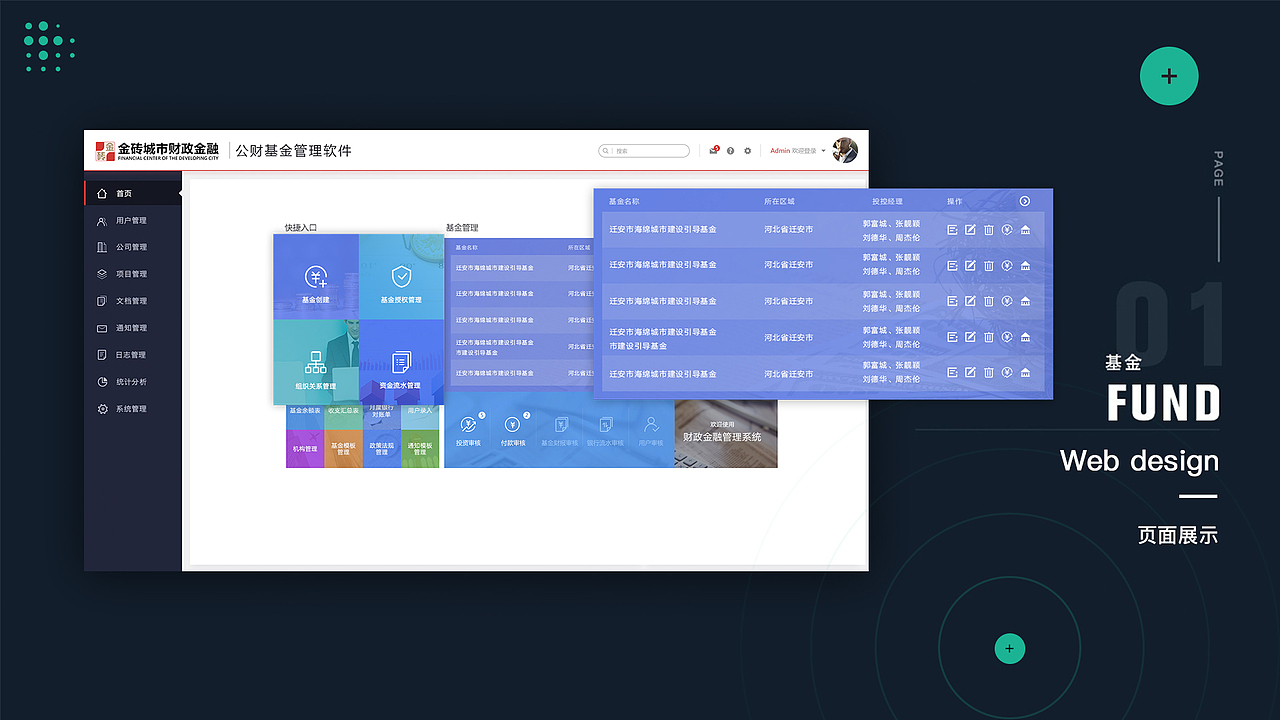1280x720 pixels.
Task: Delete the first fund row via trash icon
Action: point(988,229)
